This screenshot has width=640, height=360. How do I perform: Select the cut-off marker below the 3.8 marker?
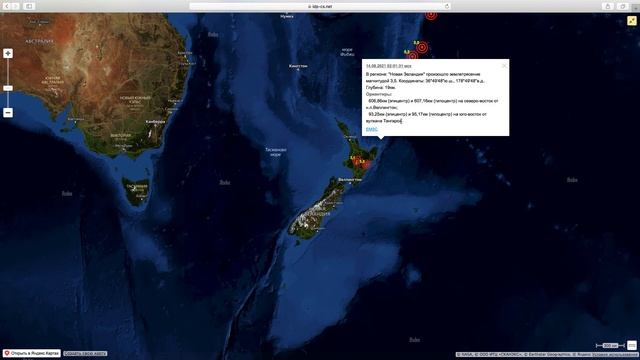(413, 55)
